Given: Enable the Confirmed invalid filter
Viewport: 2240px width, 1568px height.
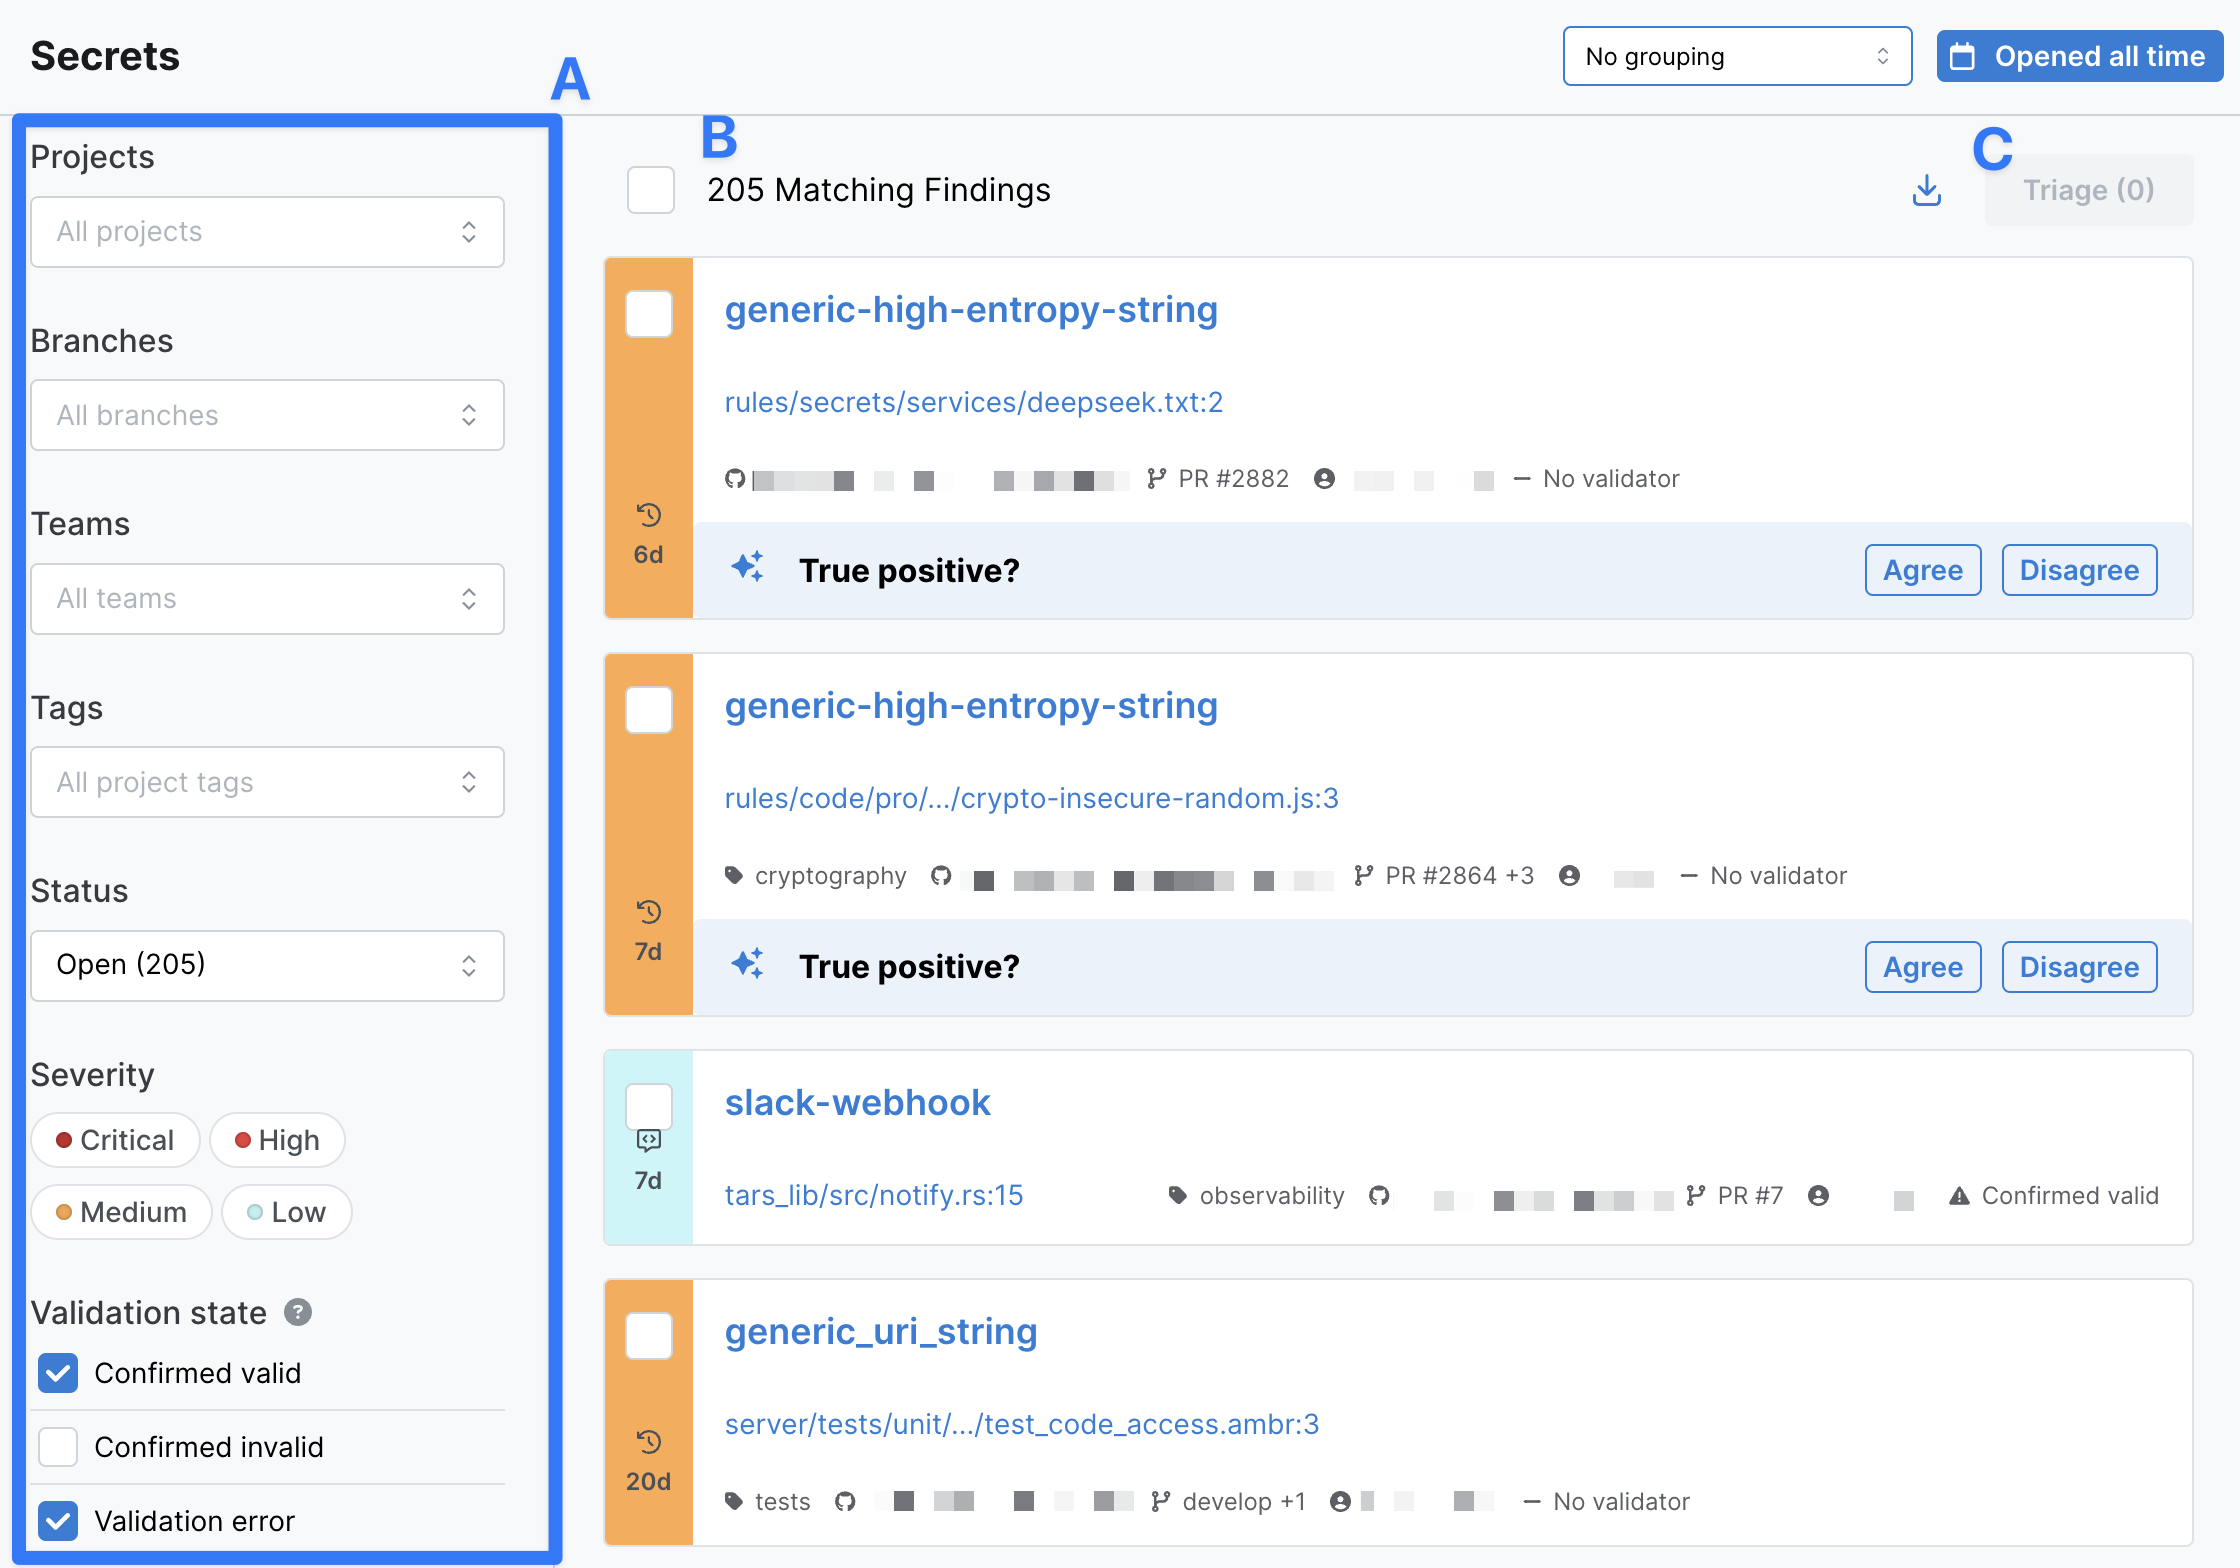Looking at the screenshot, I should tap(57, 1447).
